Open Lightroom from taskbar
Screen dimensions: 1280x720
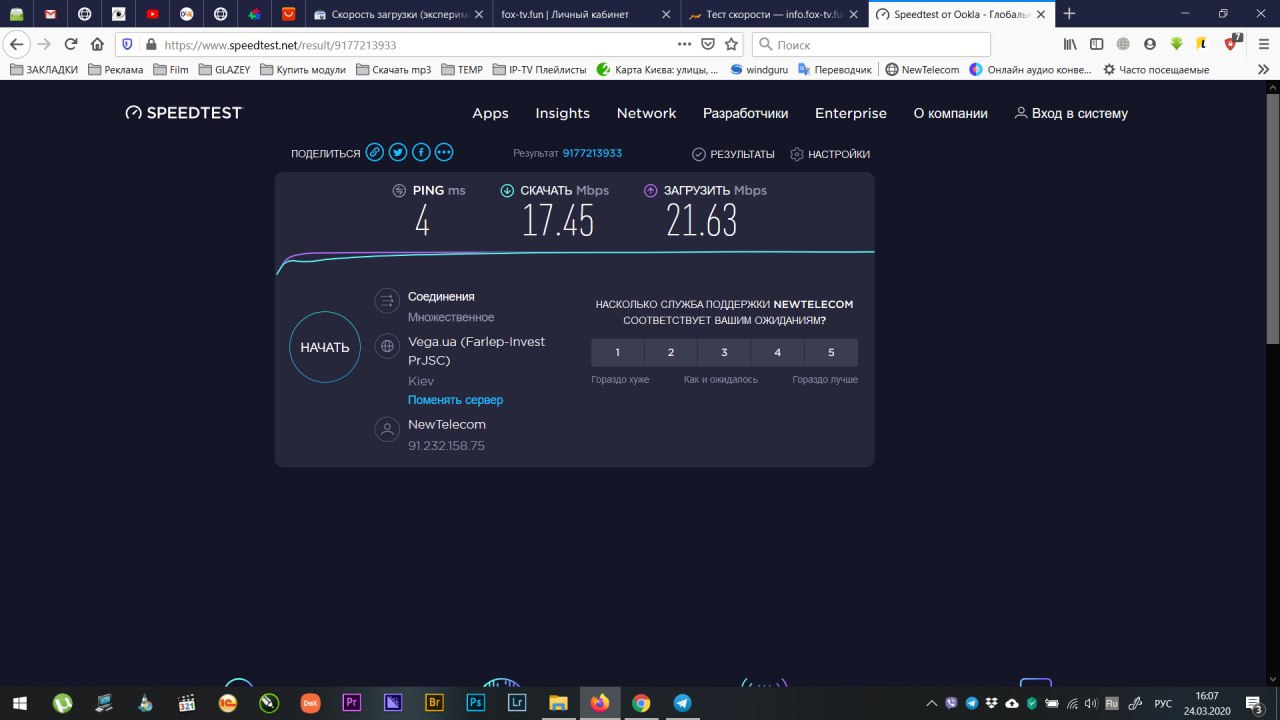[x=517, y=703]
